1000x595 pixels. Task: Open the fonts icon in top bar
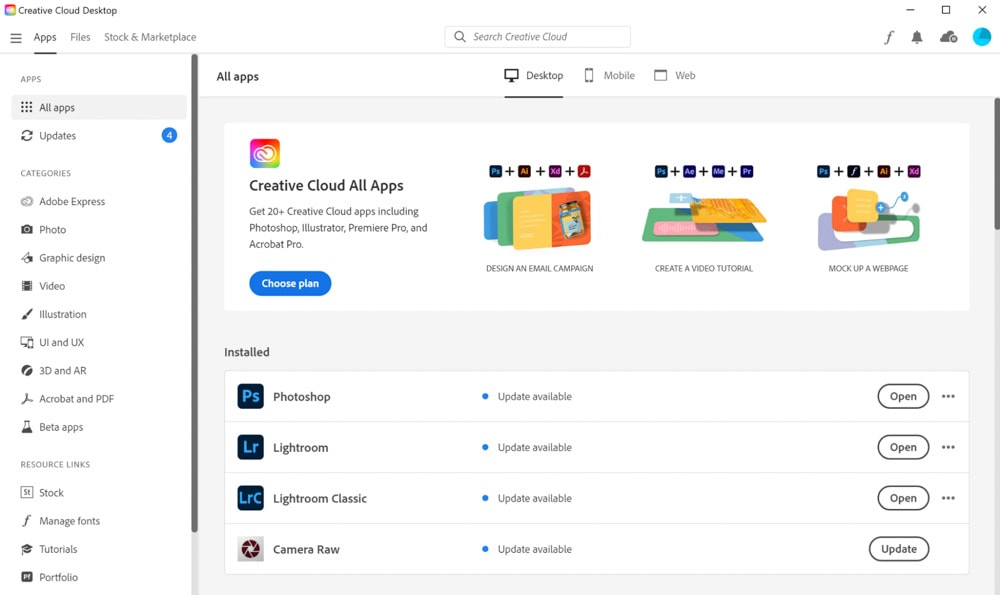[888, 38]
